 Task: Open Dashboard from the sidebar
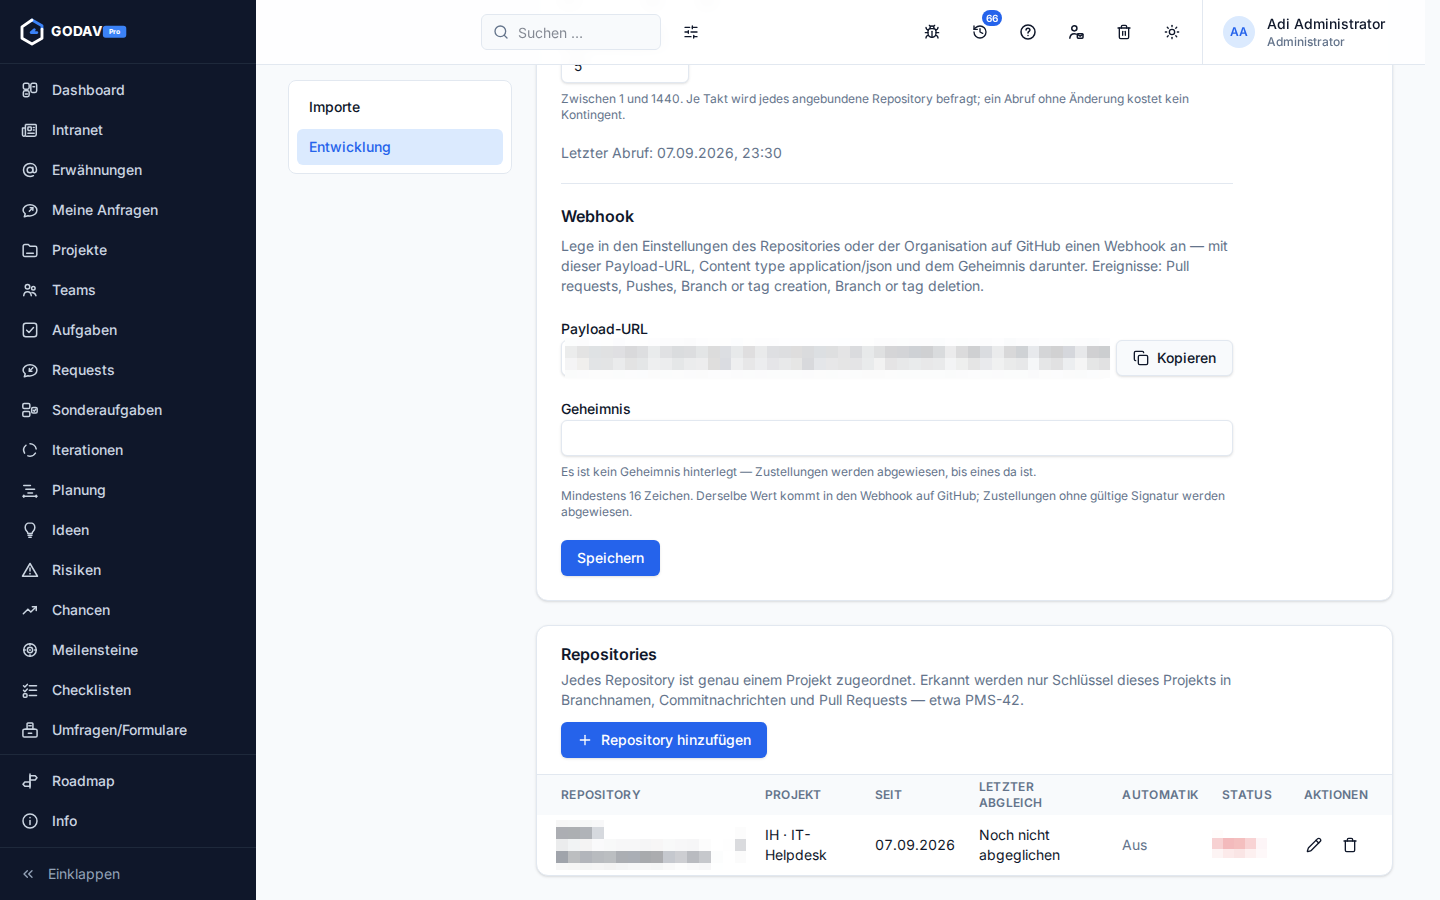click(x=128, y=90)
